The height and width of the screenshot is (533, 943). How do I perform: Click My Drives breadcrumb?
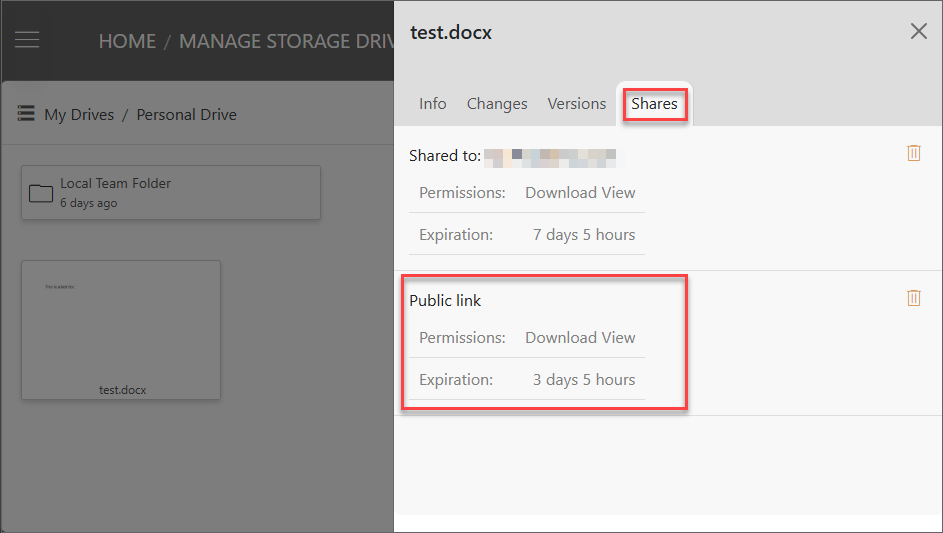click(79, 114)
